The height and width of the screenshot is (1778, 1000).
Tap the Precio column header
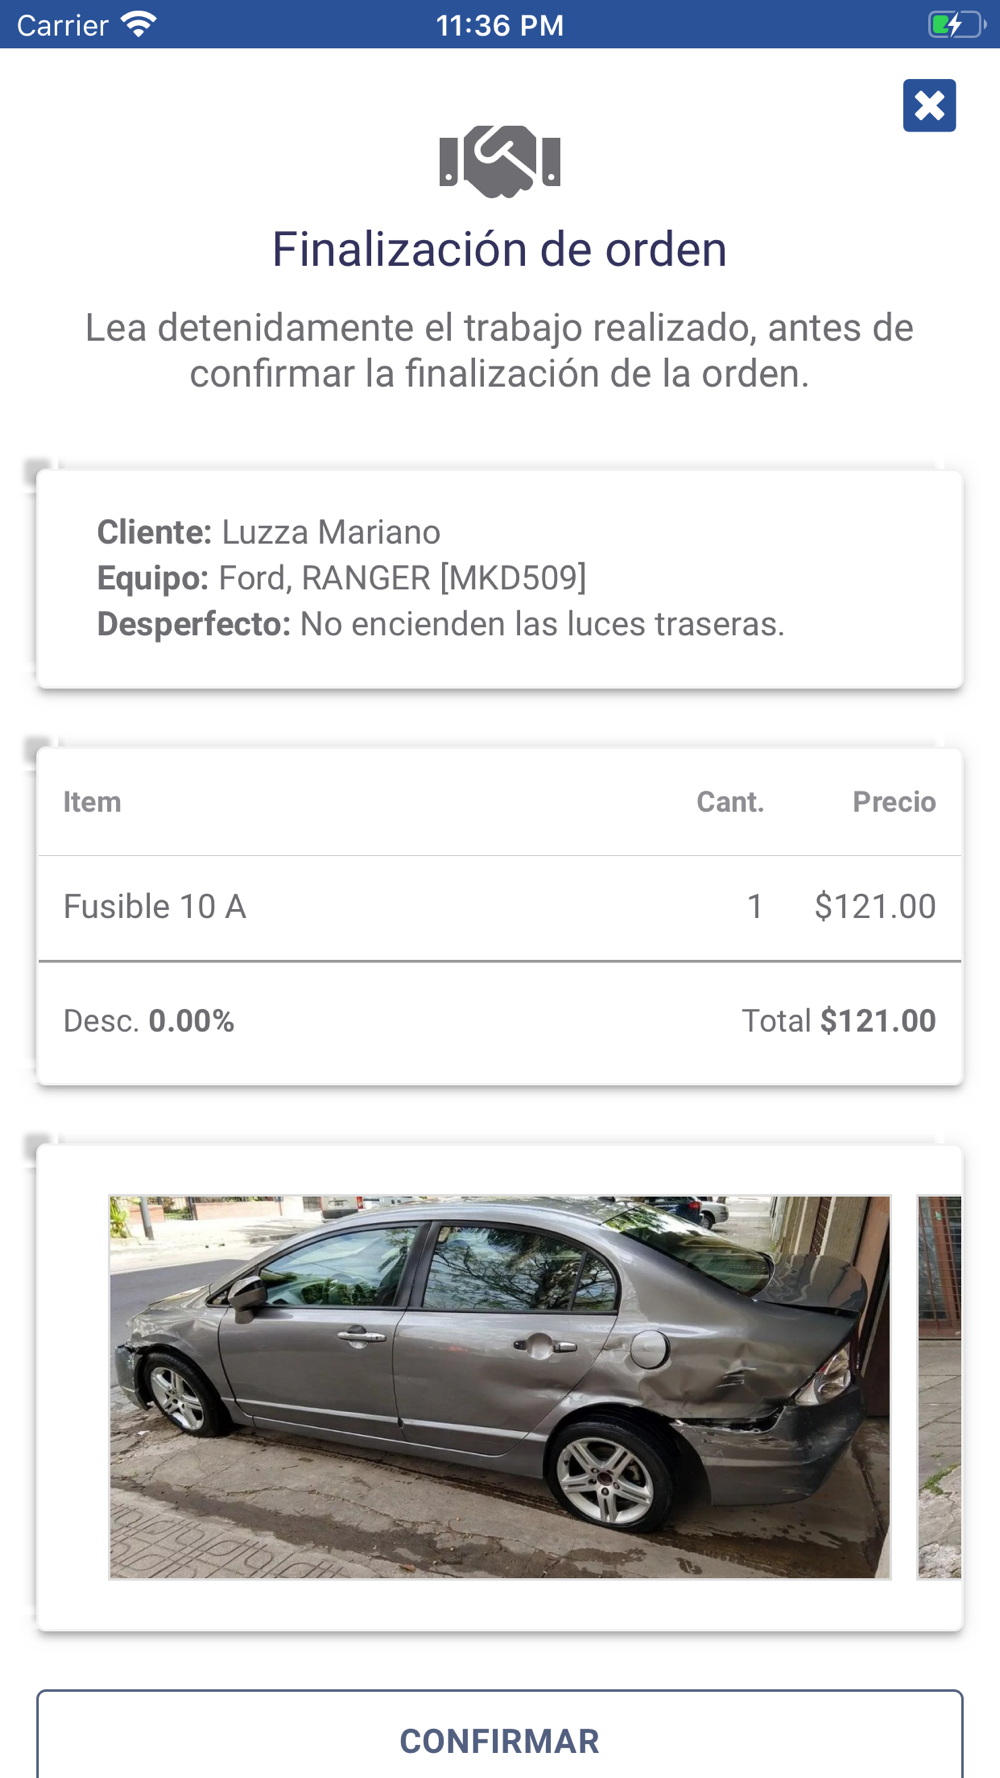pyautogui.click(x=894, y=802)
